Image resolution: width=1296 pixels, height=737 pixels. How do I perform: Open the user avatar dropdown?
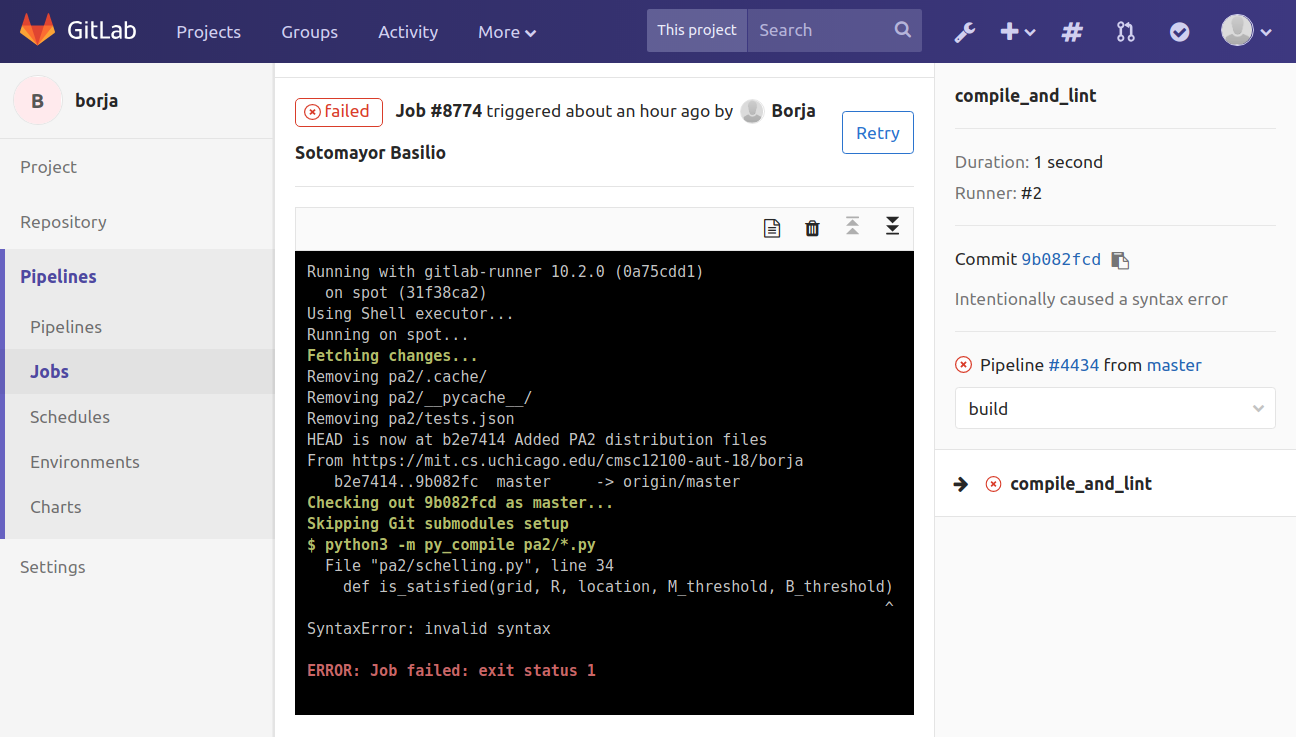click(x=1246, y=31)
